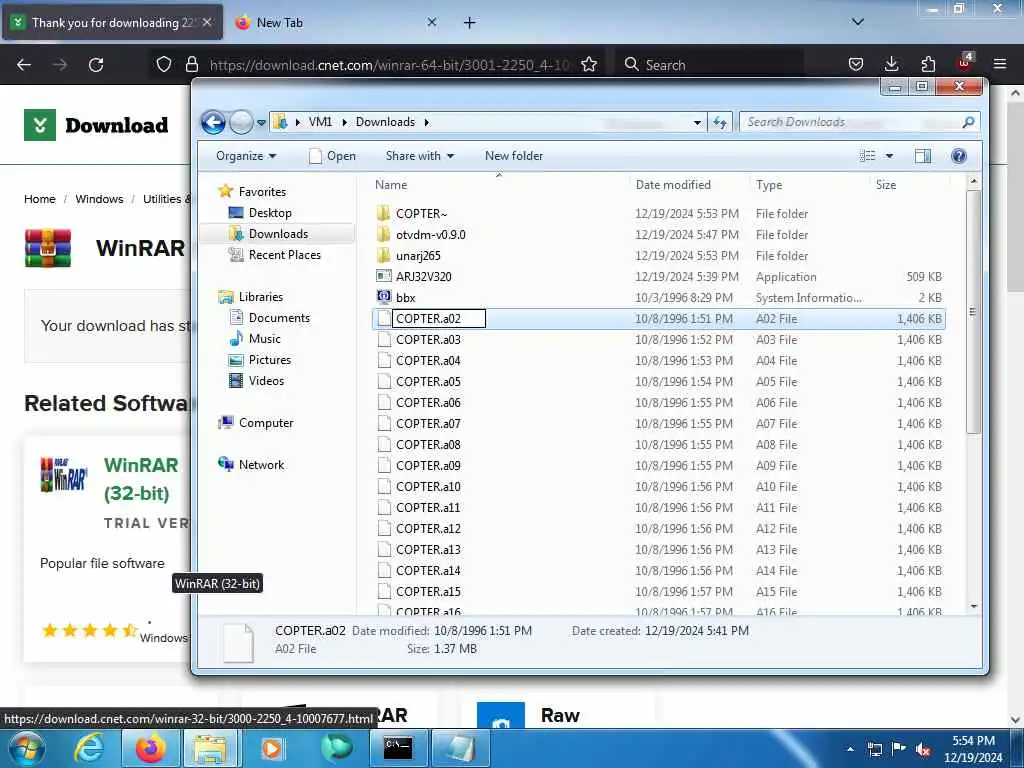This screenshot has height=768, width=1024.
Task: Launch Internet Explorer from taskbar
Action: pos(89,748)
